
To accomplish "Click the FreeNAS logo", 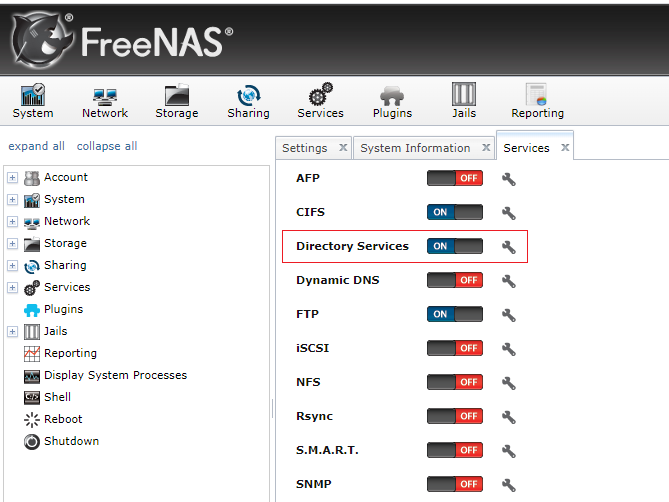I will tap(122, 41).
